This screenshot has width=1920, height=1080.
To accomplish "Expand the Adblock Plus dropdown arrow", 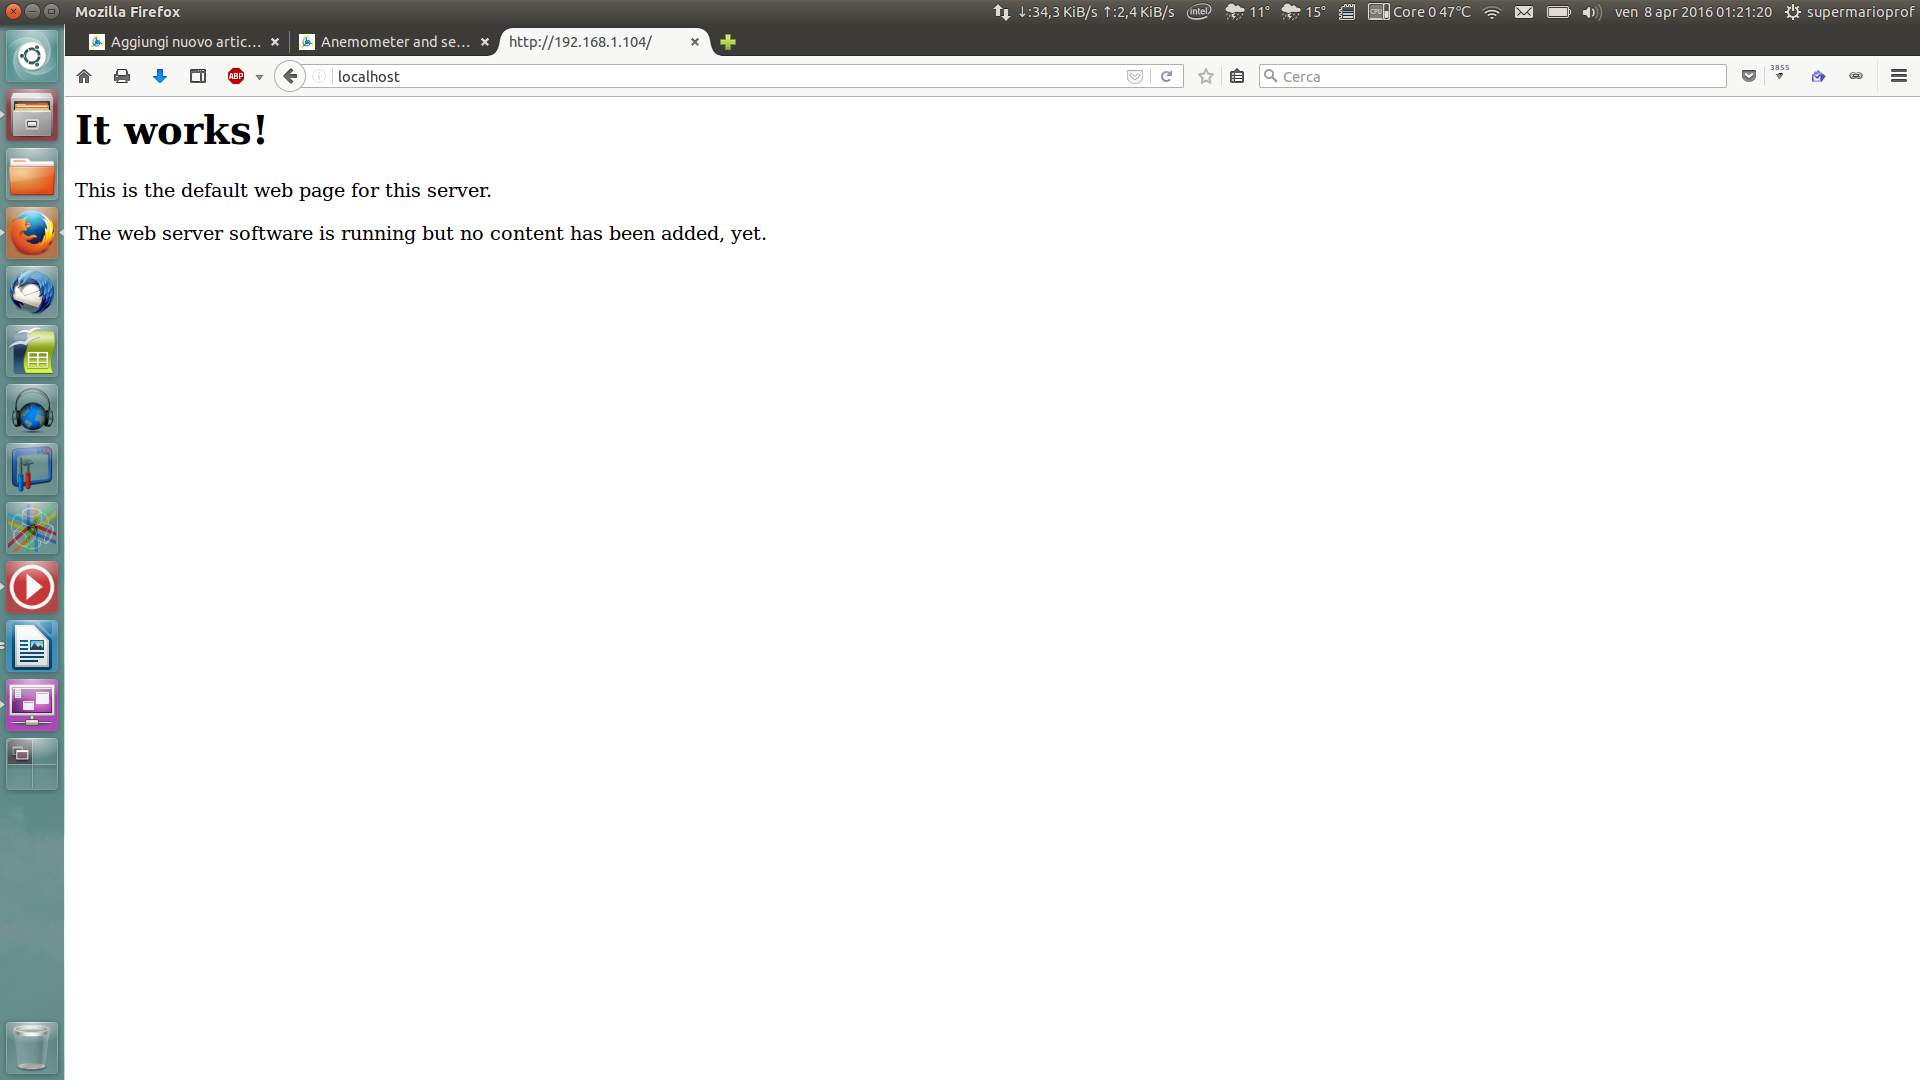I will pos(259,77).
